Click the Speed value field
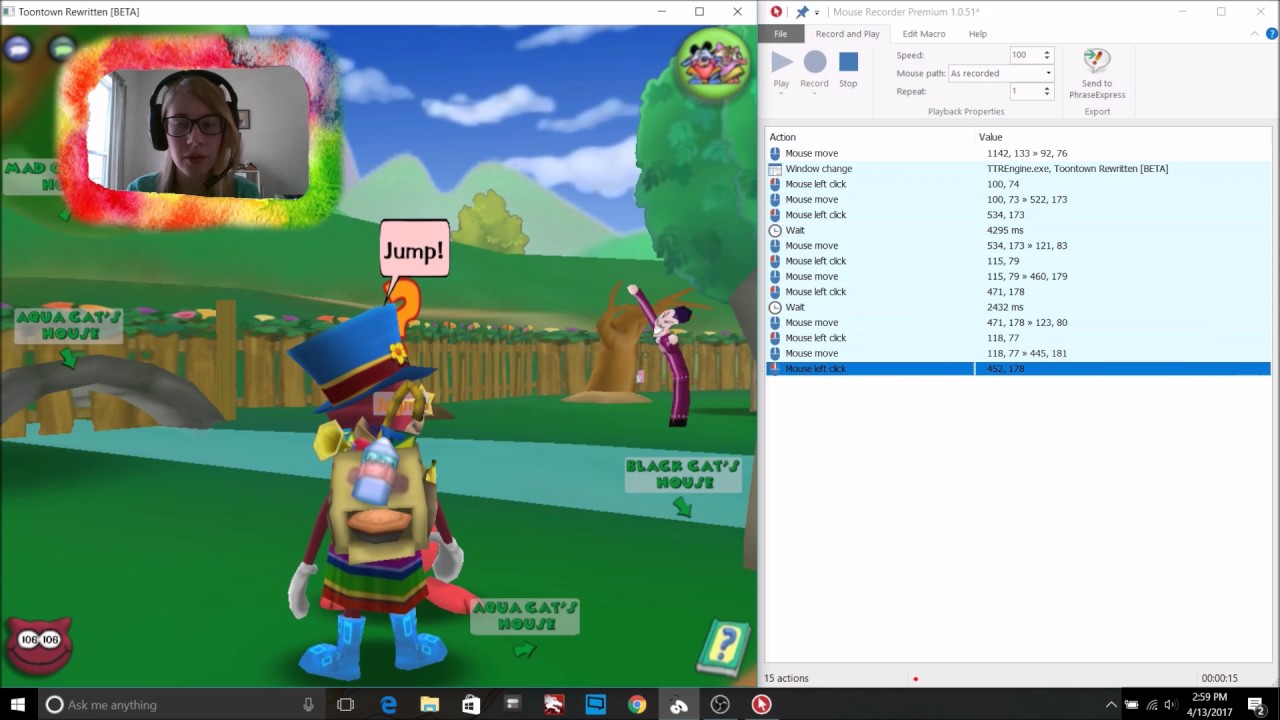 (1024, 55)
